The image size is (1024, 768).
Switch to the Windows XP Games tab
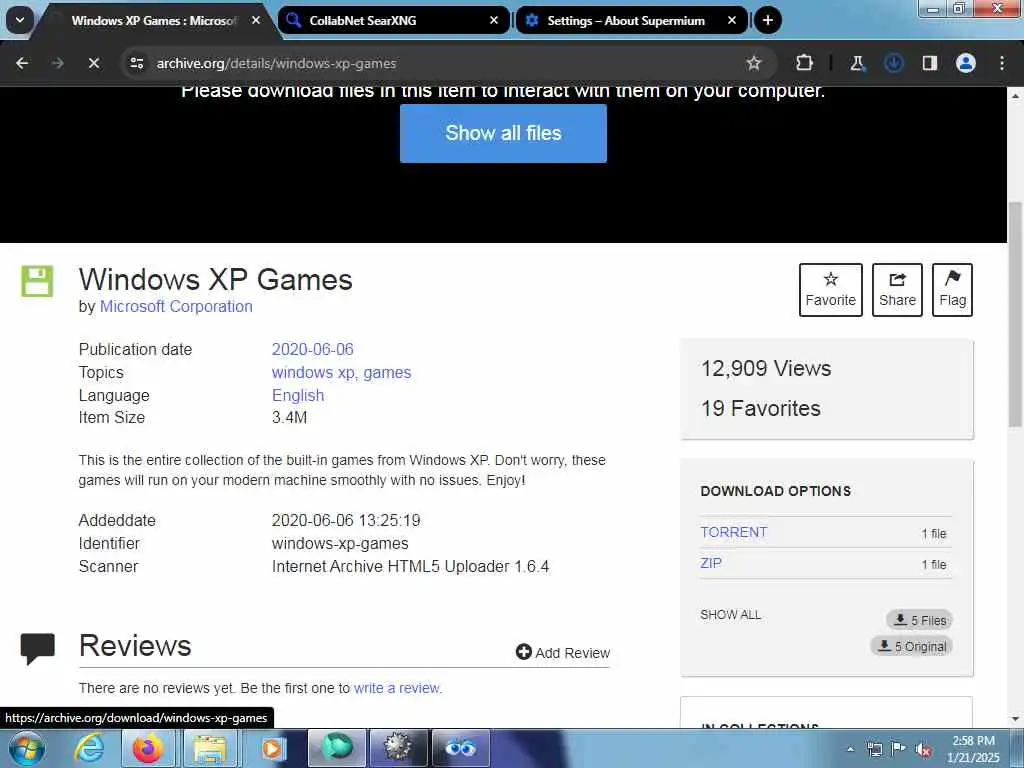coord(154,21)
